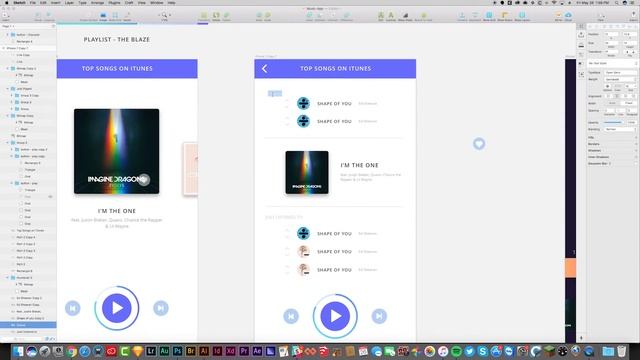The height and width of the screenshot is (360, 640).
Task: Click the Intersect boolean toolbar icon
Action: point(333,16)
